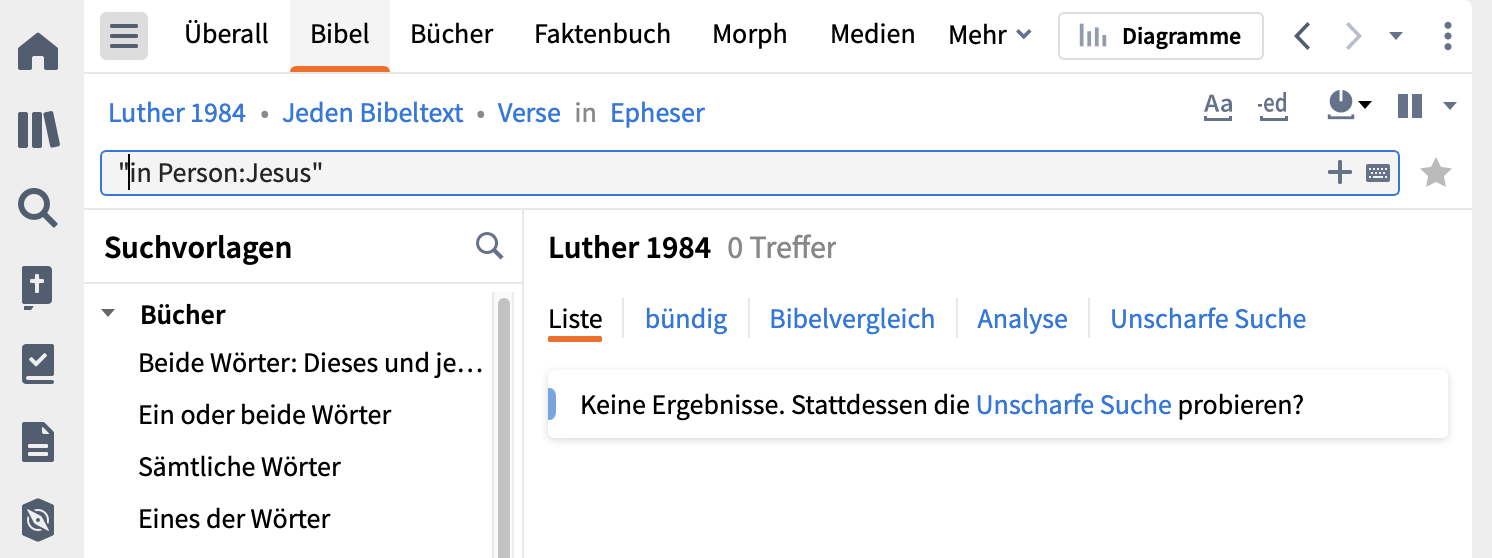Image resolution: width=1492 pixels, height=558 pixels.
Task: Open the Library from the sidebar
Action: tap(38, 130)
